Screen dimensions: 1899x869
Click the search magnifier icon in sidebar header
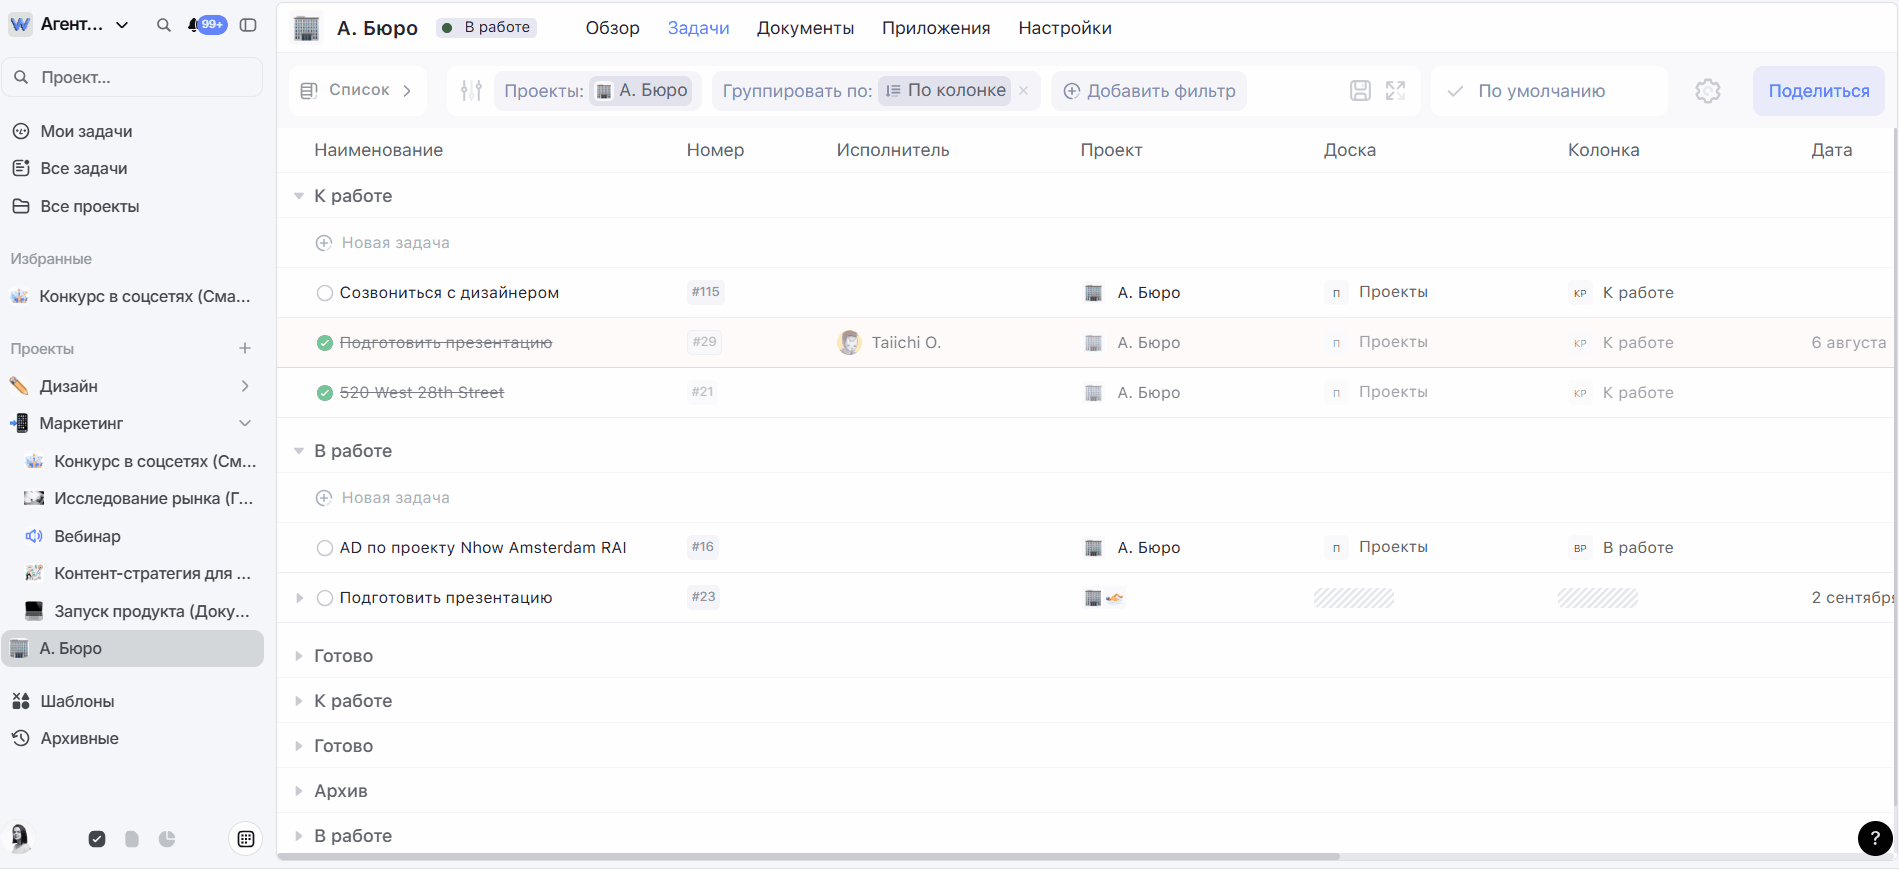pyautogui.click(x=164, y=25)
